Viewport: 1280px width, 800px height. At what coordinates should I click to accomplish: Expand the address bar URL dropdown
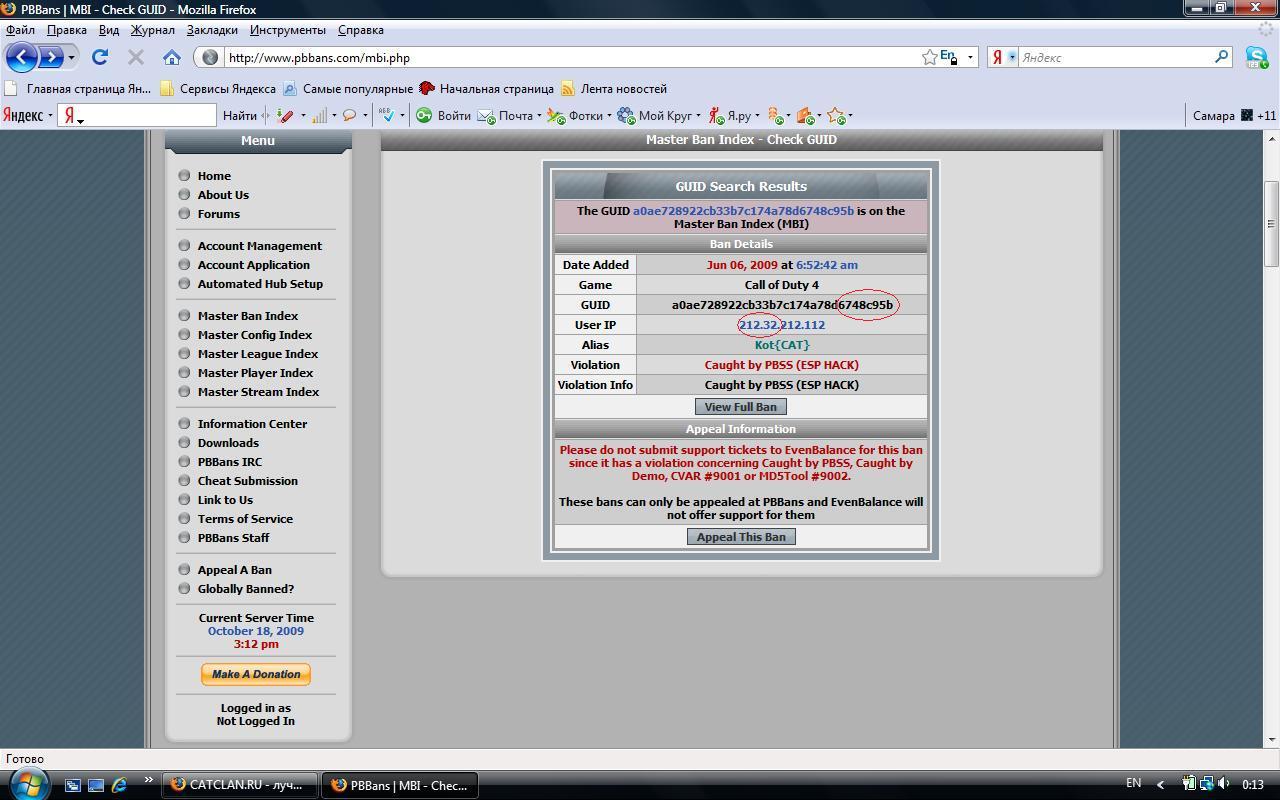click(970, 57)
